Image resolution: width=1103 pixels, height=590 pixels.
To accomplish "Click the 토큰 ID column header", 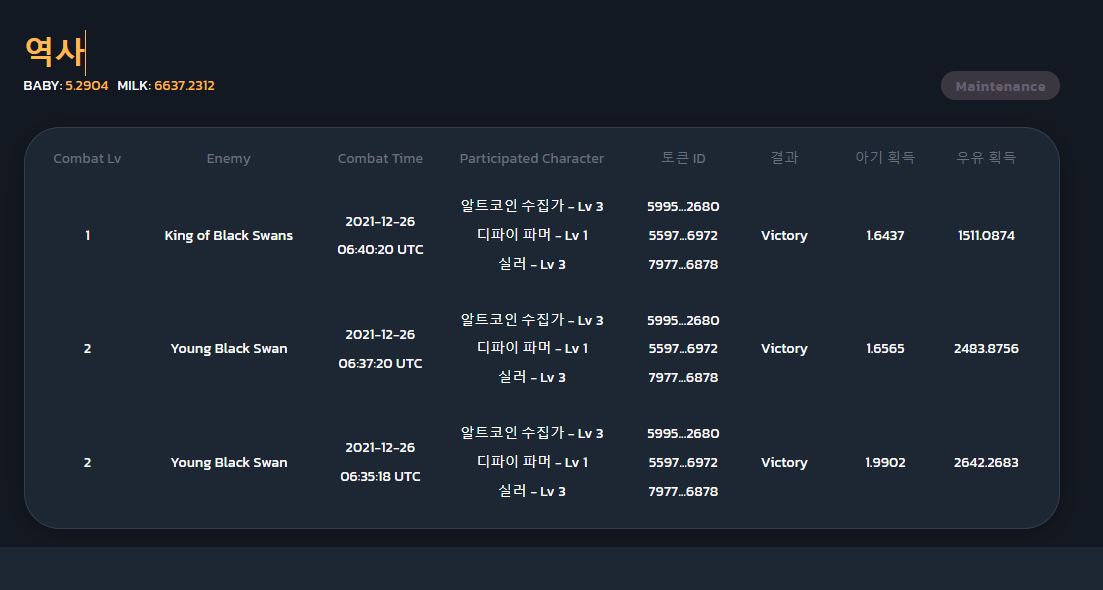I will click(683, 158).
